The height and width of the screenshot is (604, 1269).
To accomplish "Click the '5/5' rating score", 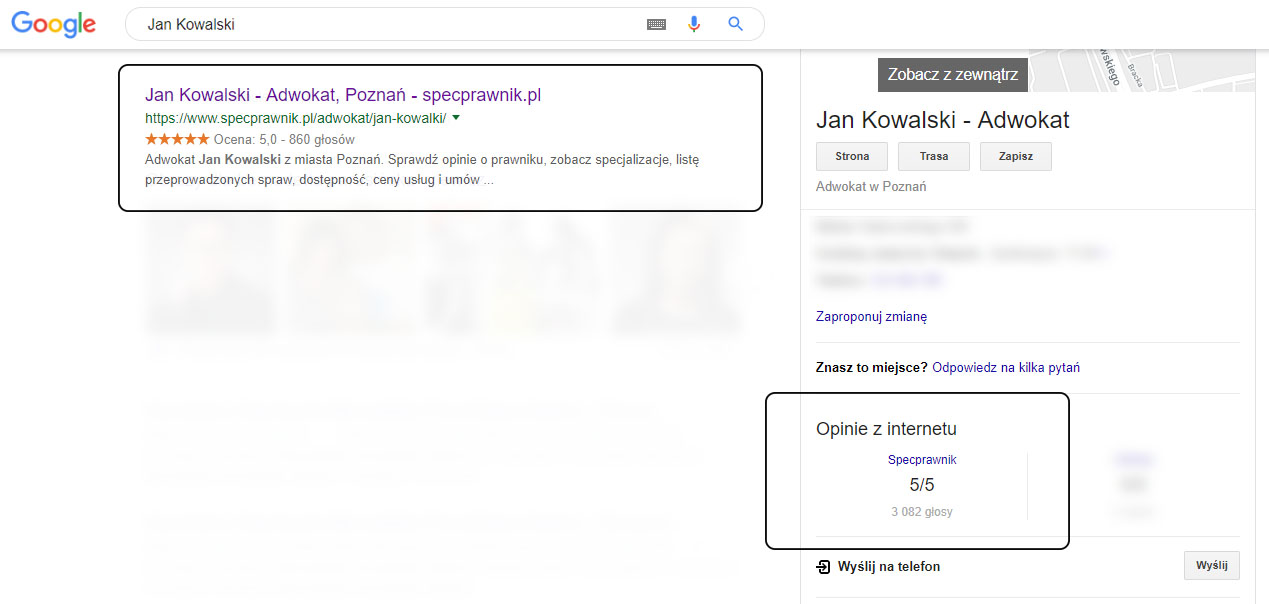I will 922,486.
